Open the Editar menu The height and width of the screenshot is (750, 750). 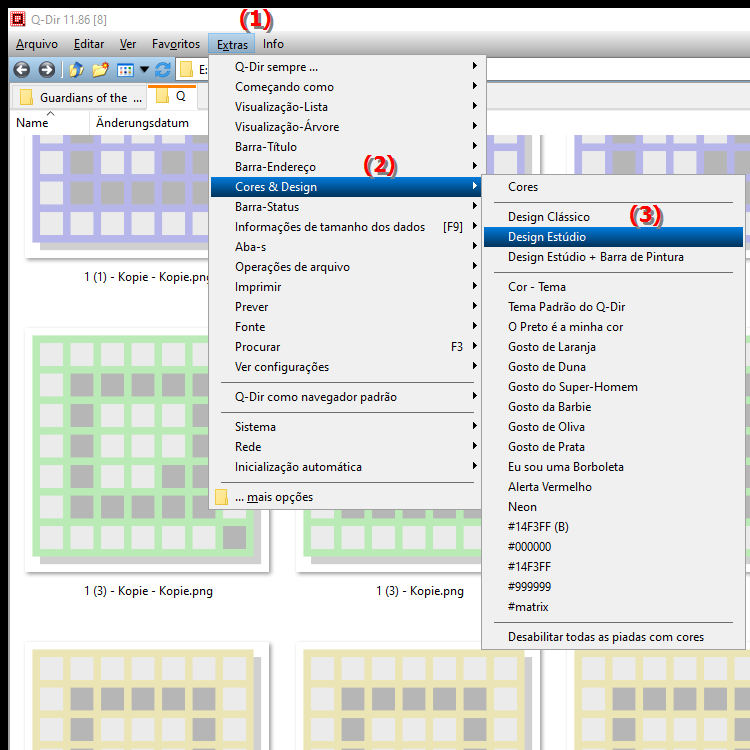(89, 44)
